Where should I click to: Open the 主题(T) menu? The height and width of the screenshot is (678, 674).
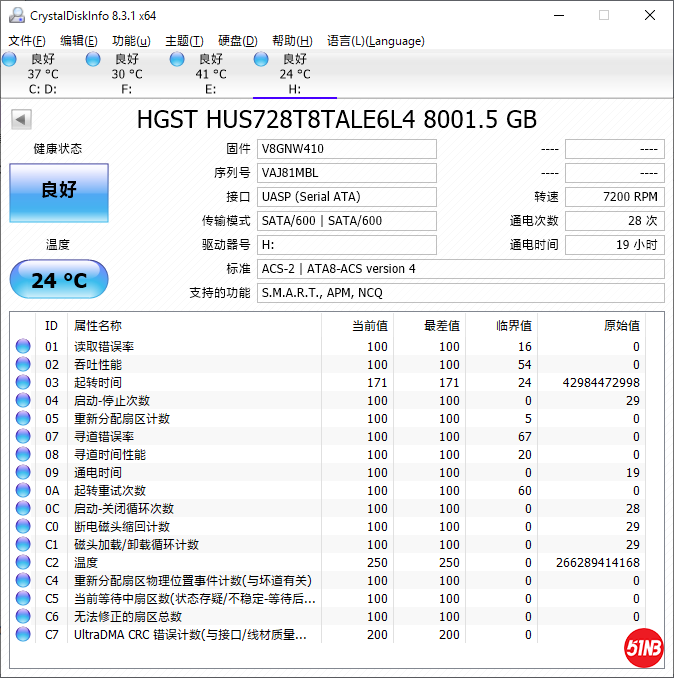[184, 41]
